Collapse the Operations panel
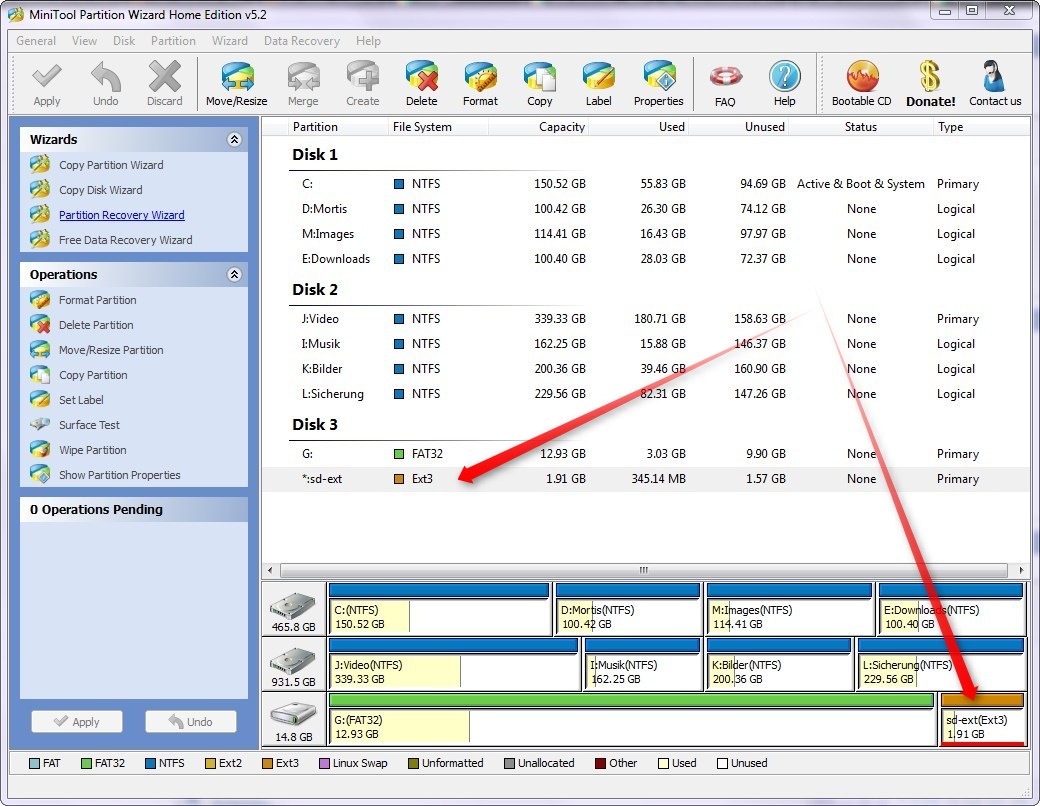1040x806 pixels. point(234,275)
